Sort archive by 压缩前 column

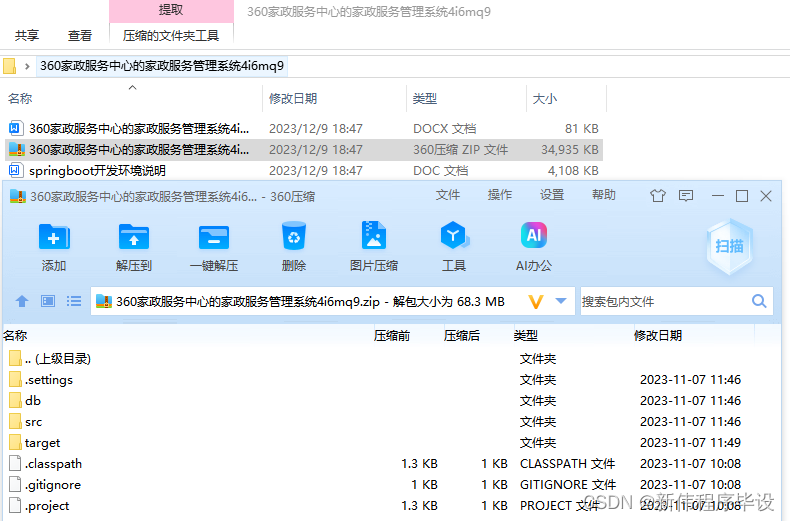click(x=391, y=336)
